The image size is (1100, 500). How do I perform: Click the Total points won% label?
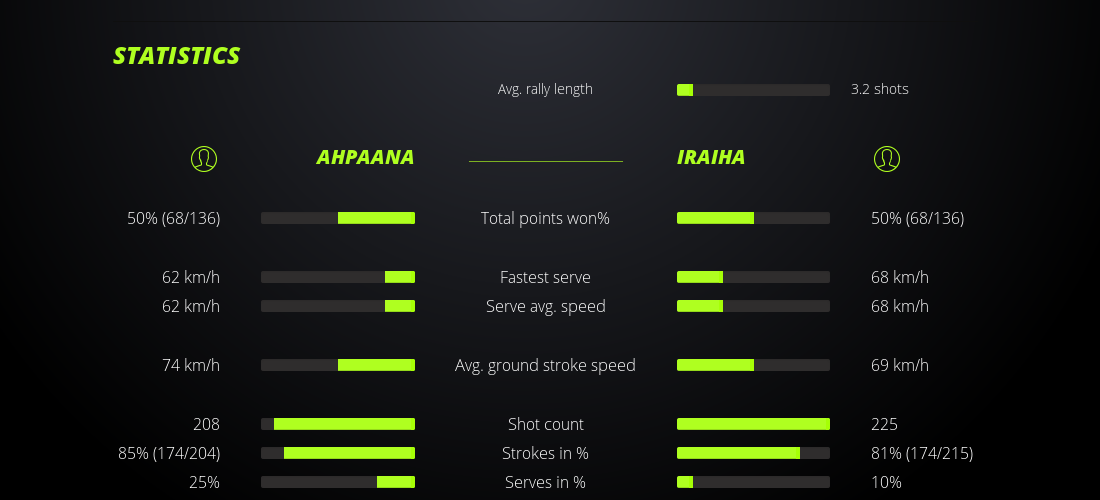click(x=545, y=218)
